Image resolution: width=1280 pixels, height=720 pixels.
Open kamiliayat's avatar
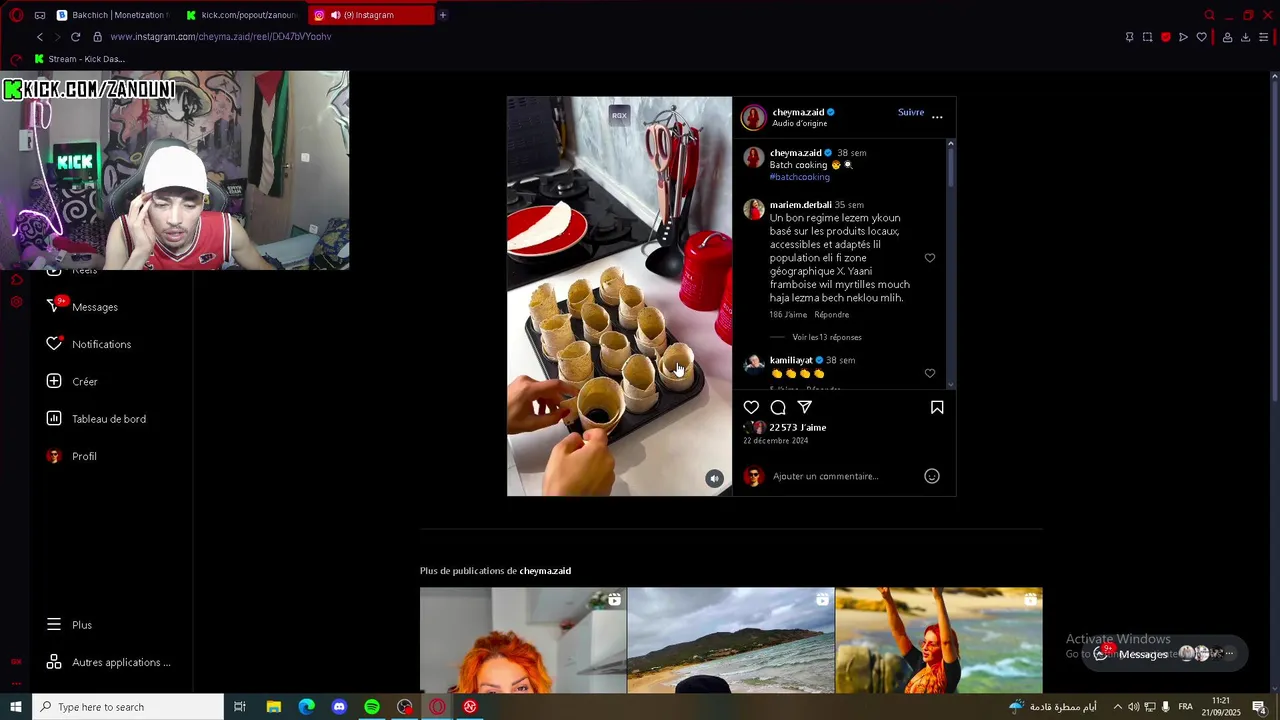(x=754, y=364)
